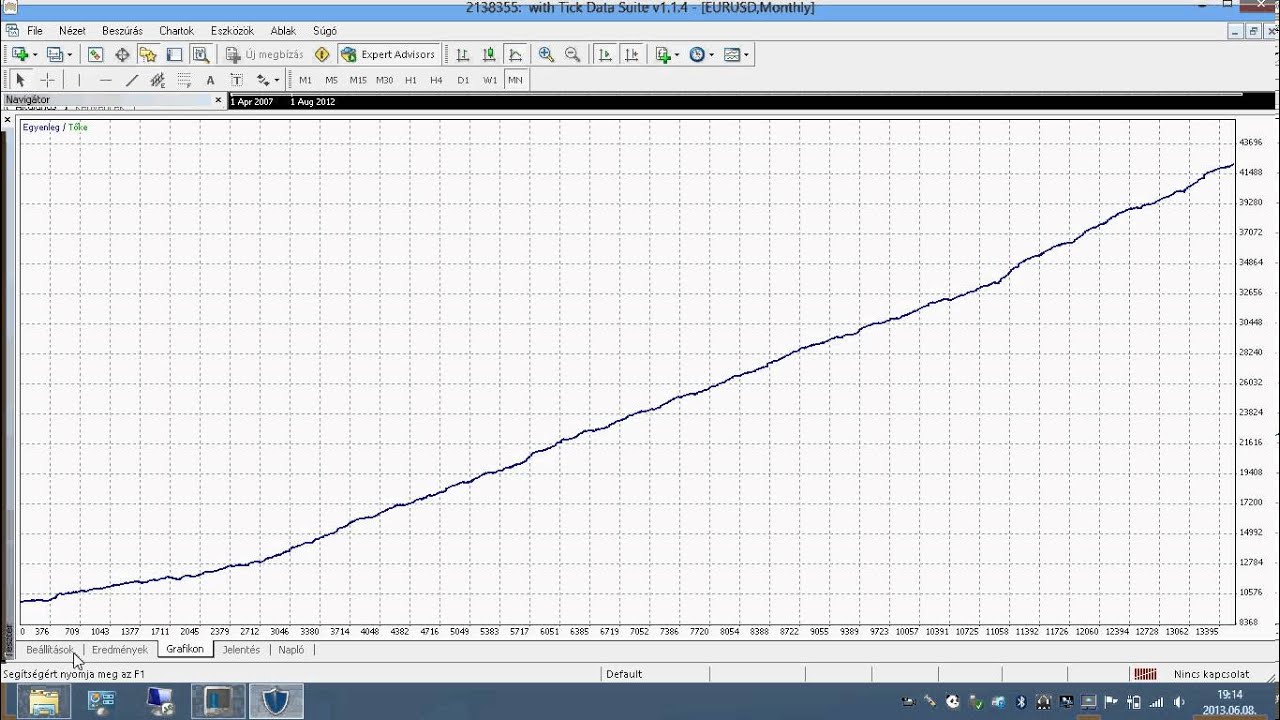Open the Chartok menu
Viewport: 1280px width, 720px height.
tap(177, 31)
